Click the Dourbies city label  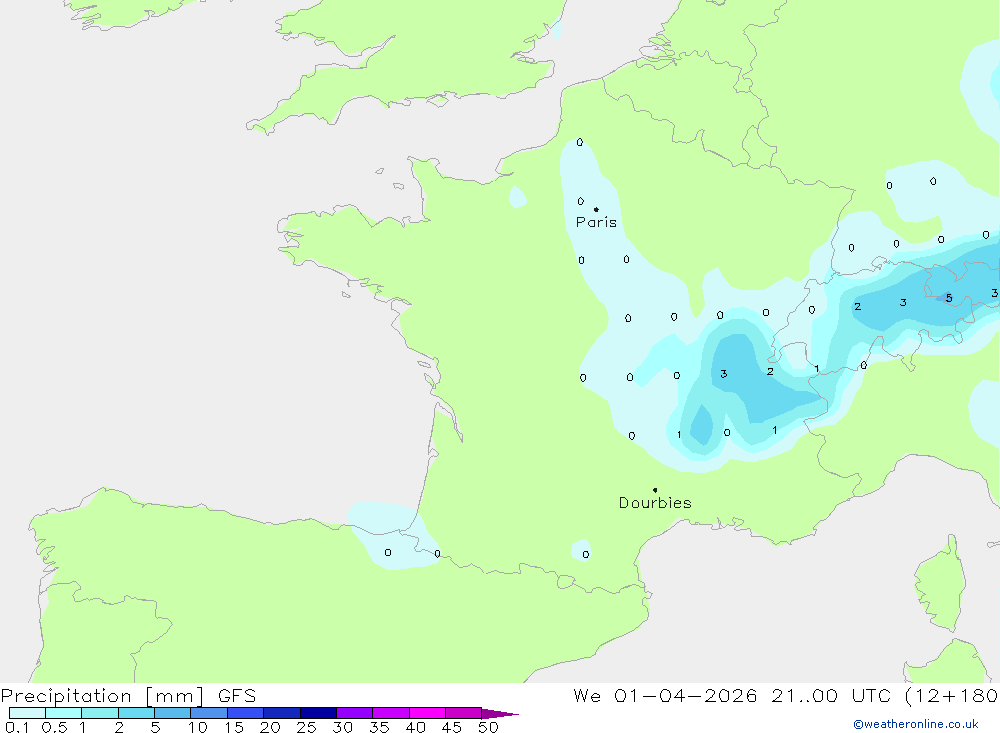click(x=655, y=503)
